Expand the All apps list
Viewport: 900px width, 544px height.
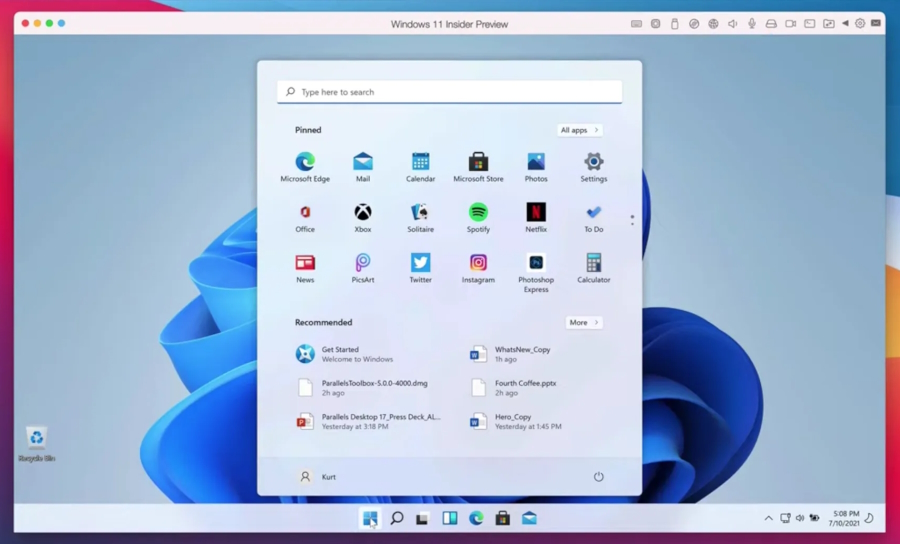pyautogui.click(x=580, y=130)
